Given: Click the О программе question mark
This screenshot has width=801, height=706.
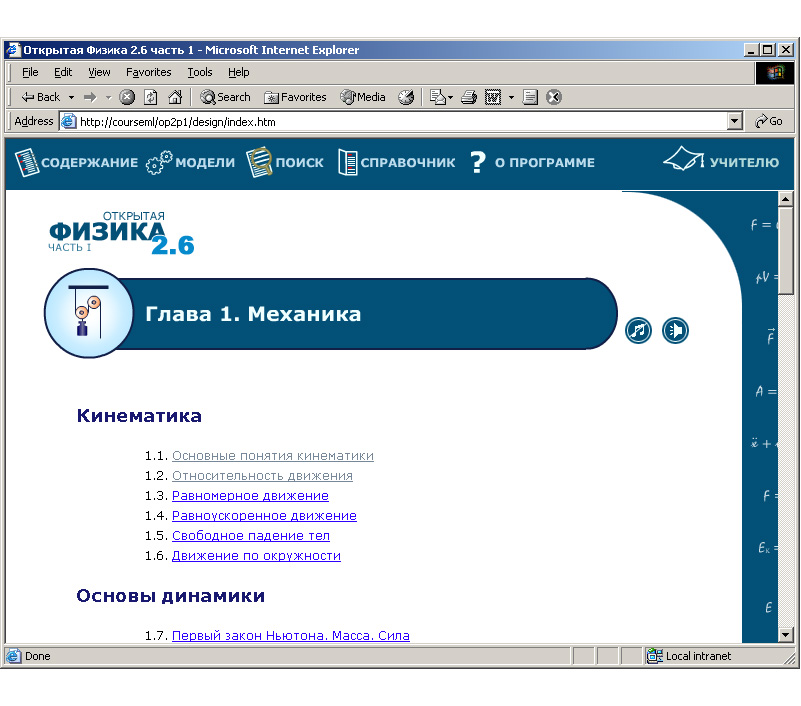Looking at the screenshot, I should point(478,162).
